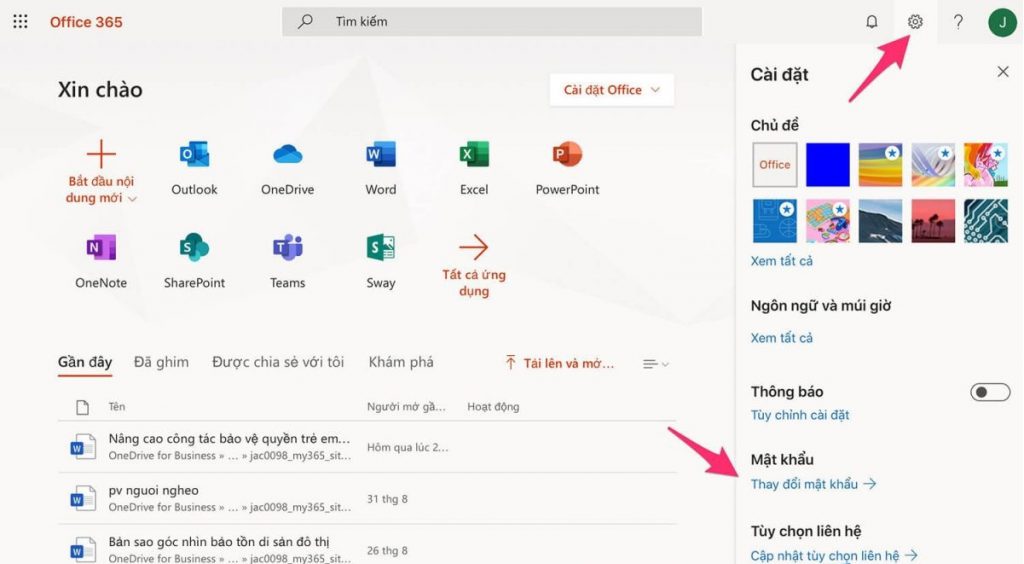Toggle the Thông báo switch
1024x564 pixels.
990,392
